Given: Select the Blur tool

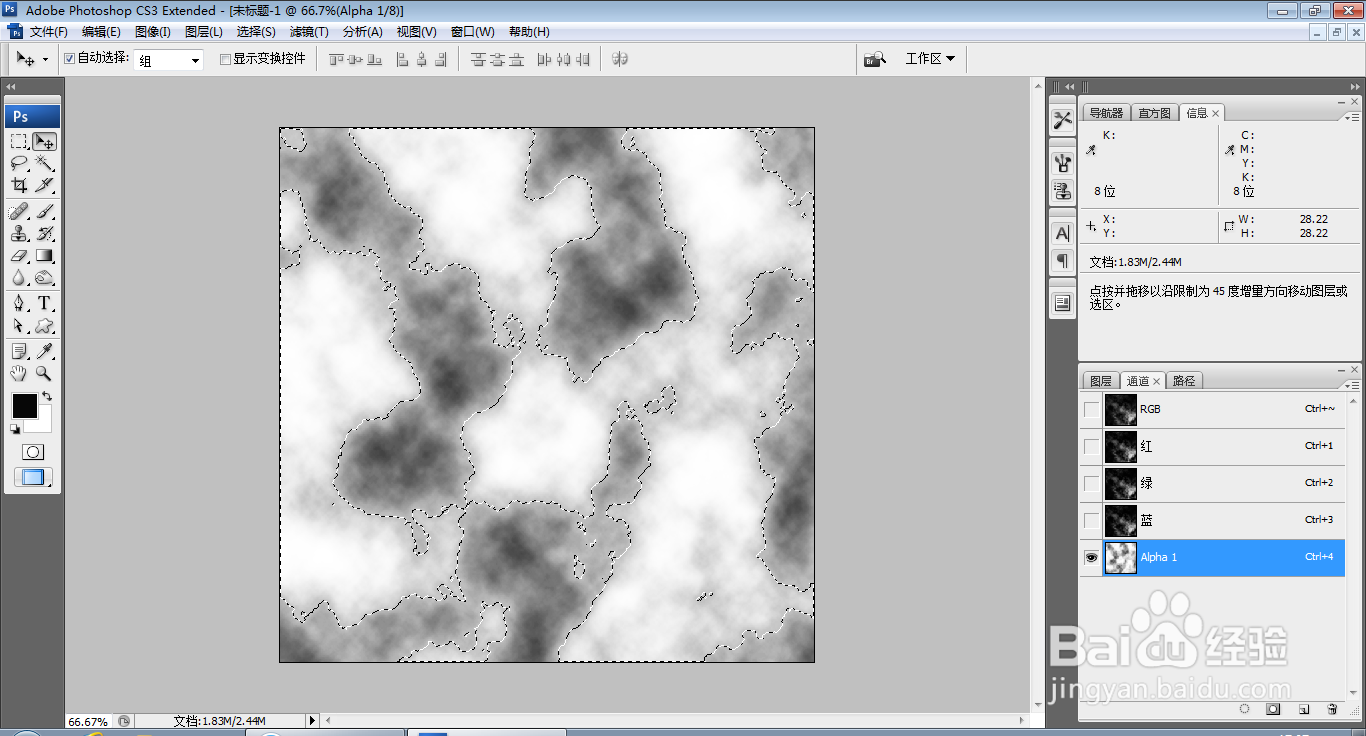Looking at the screenshot, I should pos(19,278).
